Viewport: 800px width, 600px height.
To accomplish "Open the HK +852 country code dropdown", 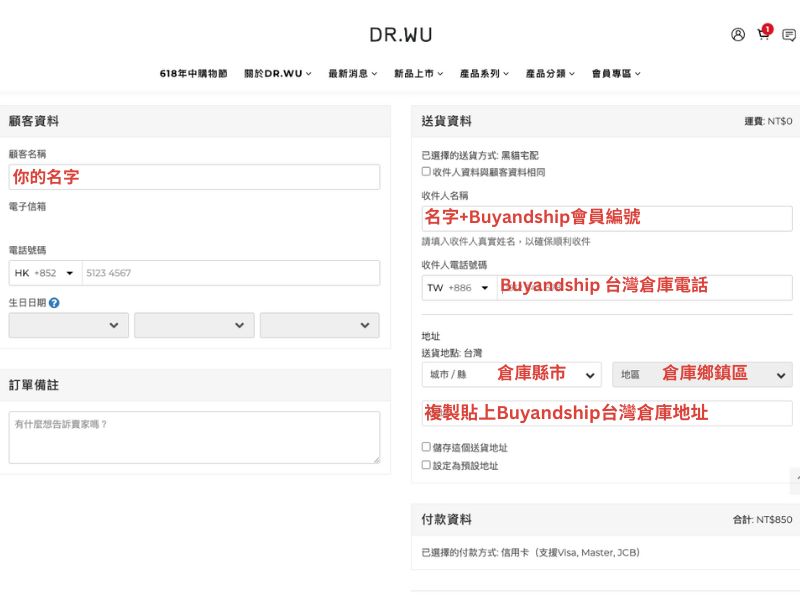I will tap(45, 273).
